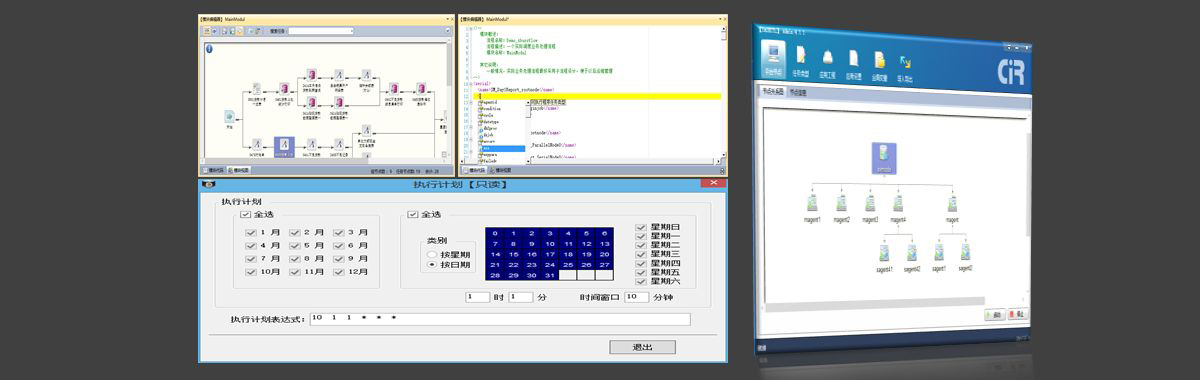Select the magent node icon
Viewport: 1200px width, 380px height.
[952, 203]
